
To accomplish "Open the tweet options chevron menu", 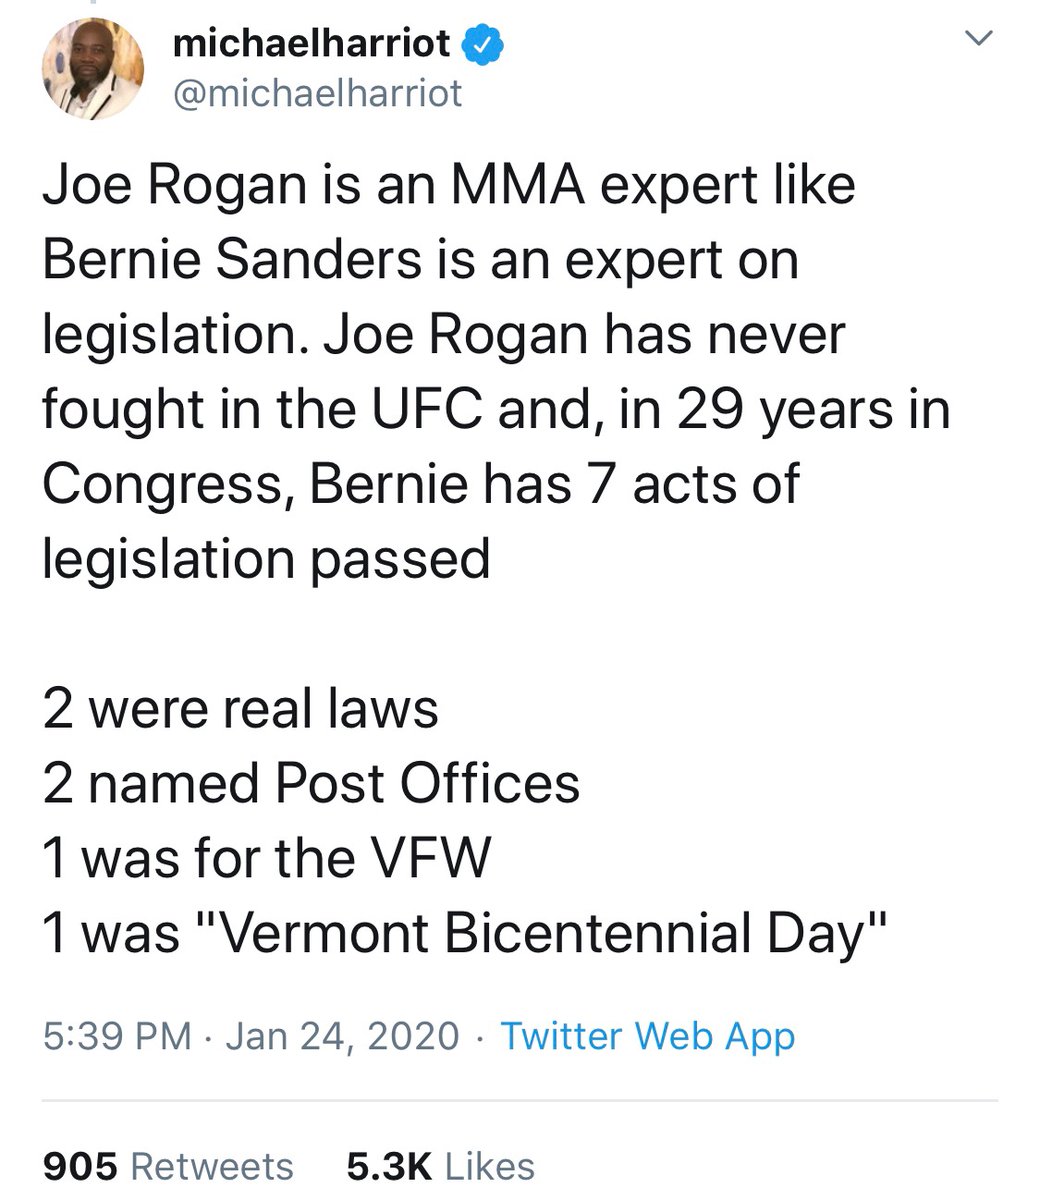I will pos(979,40).
